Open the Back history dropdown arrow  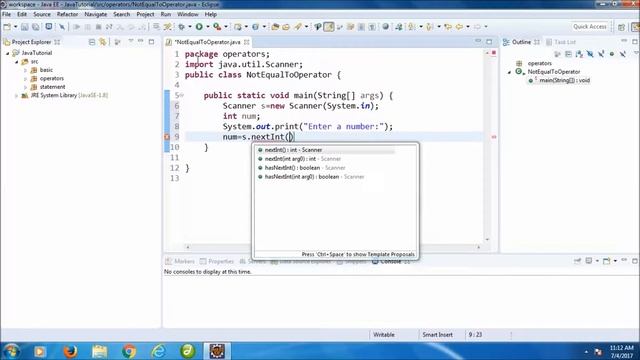(x=468, y=27)
